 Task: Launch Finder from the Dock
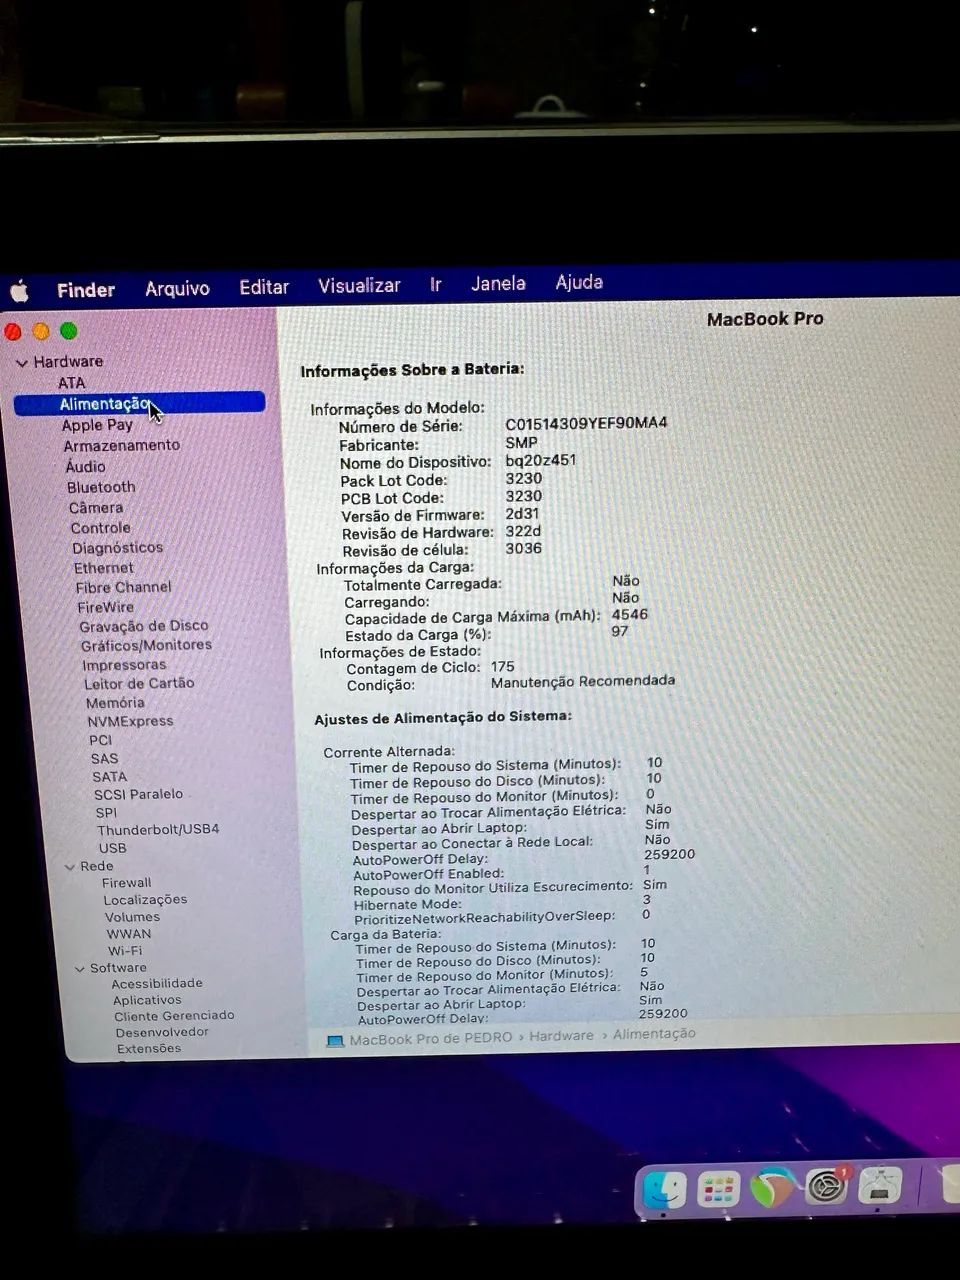pyautogui.click(x=665, y=1190)
